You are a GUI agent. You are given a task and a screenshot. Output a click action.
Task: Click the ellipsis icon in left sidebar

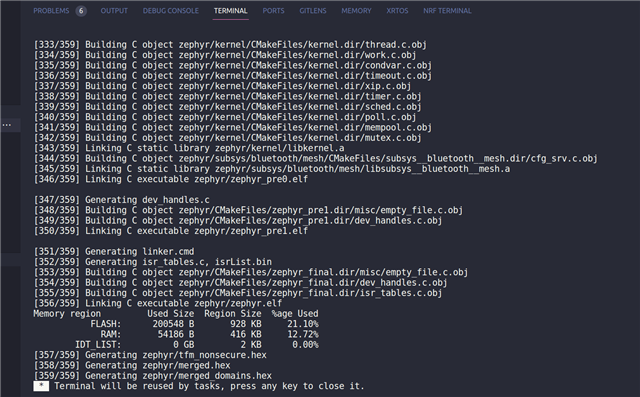pos(7,125)
